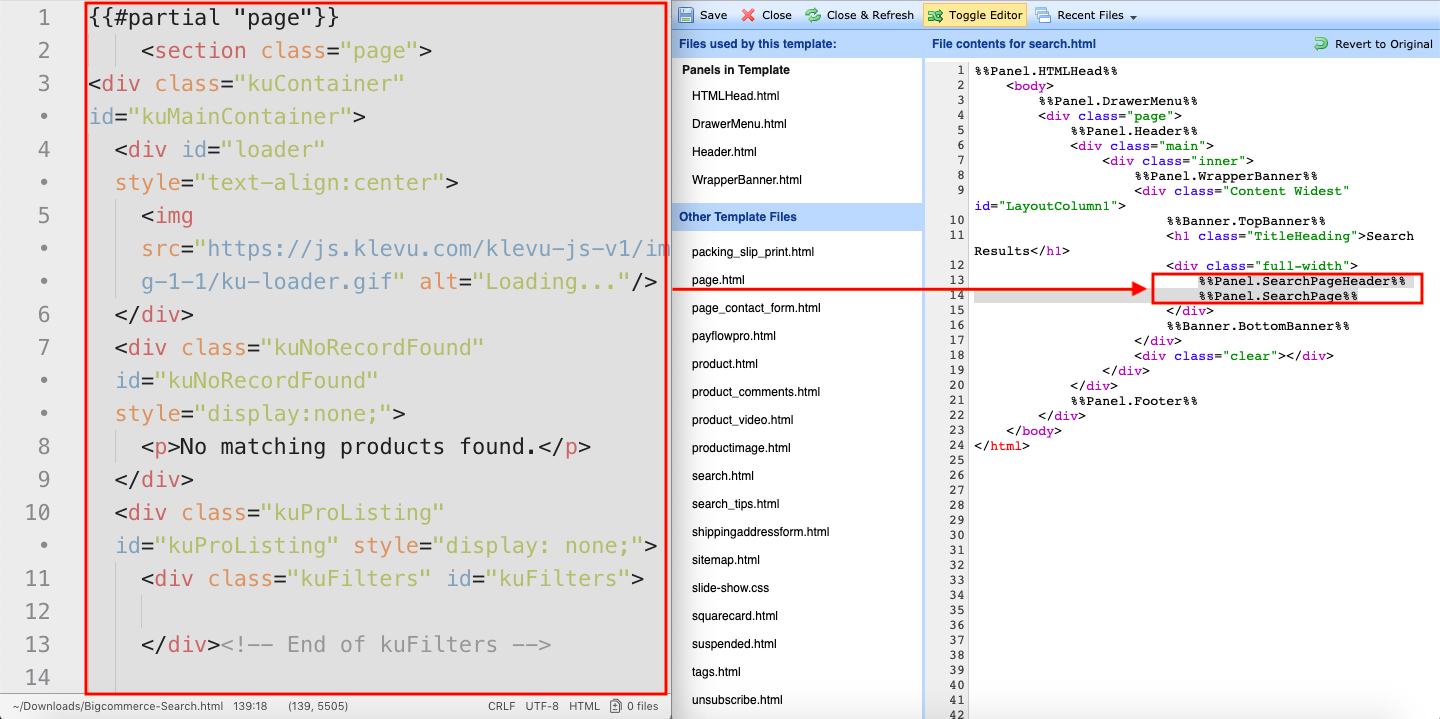Click the files icon in the status bar
This screenshot has height=719, width=1440.
[x=616, y=706]
